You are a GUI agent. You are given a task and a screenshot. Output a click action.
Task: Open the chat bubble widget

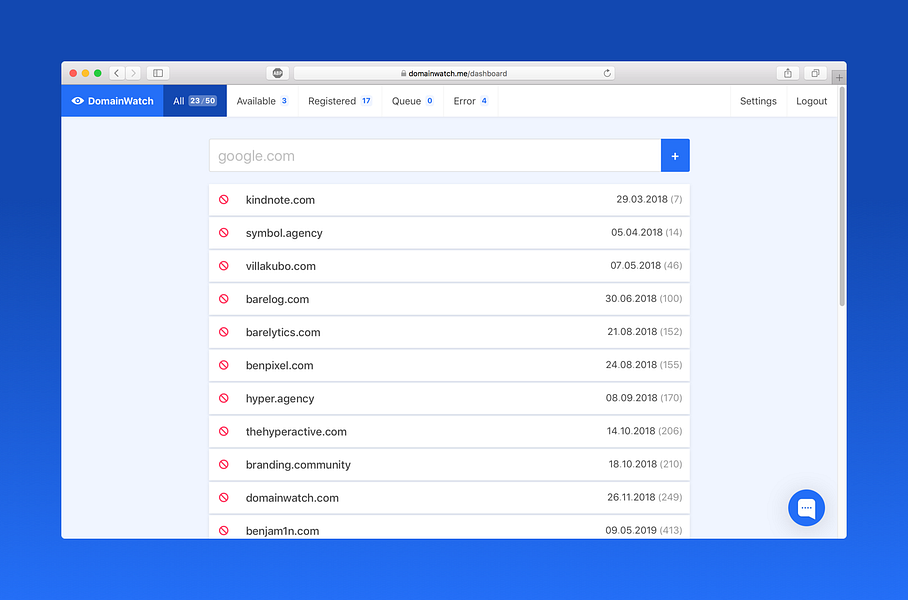[806, 508]
